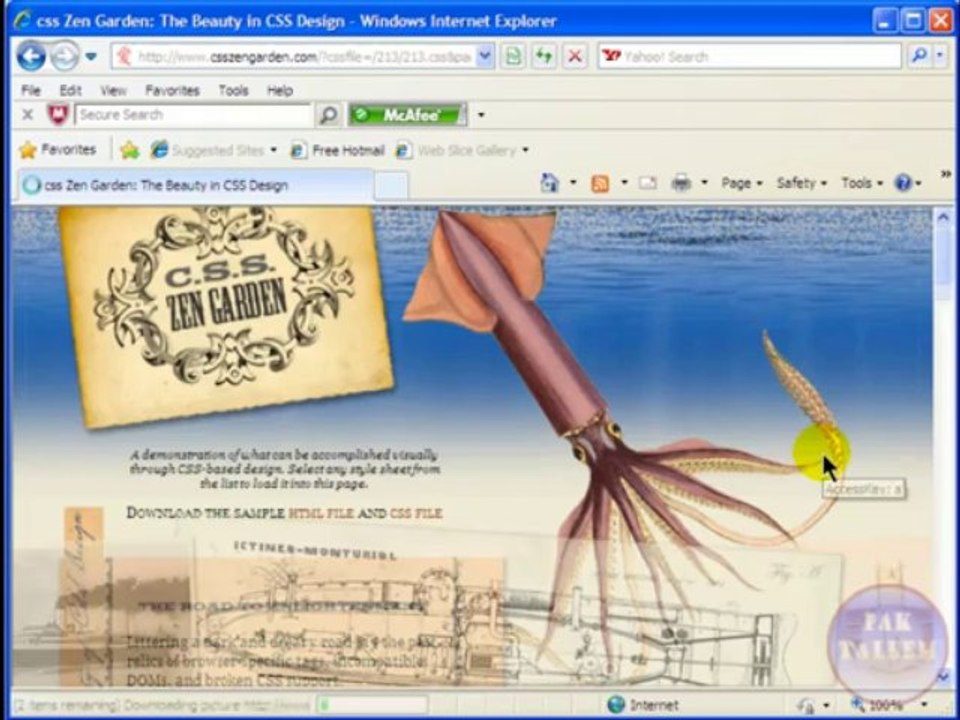Open the Web Slice Gallery link
Image resolution: width=960 pixels, height=720 pixels.
456,150
